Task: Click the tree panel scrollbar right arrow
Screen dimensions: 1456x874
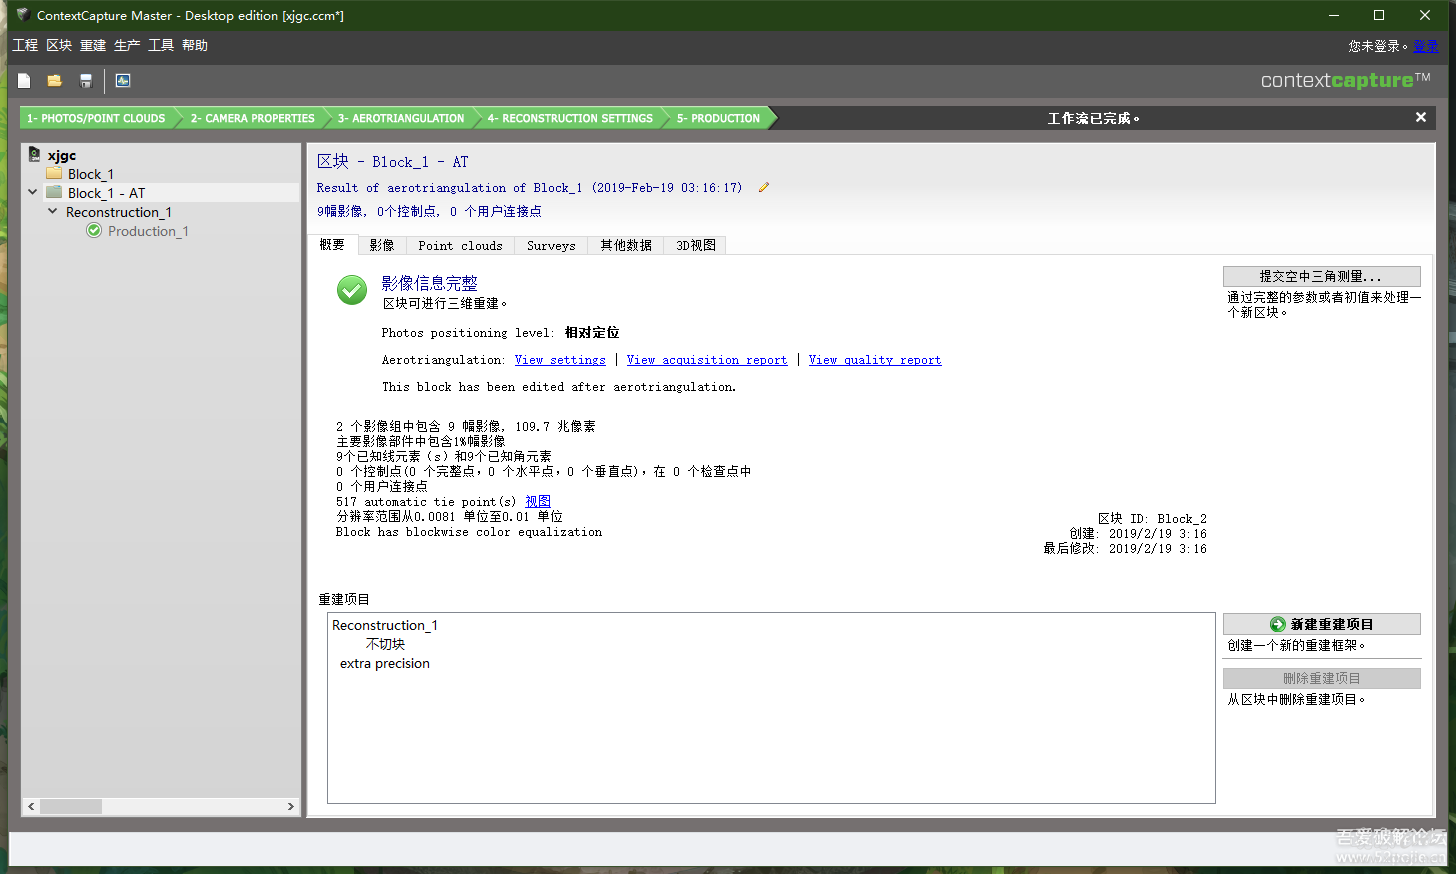Action: pos(291,806)
